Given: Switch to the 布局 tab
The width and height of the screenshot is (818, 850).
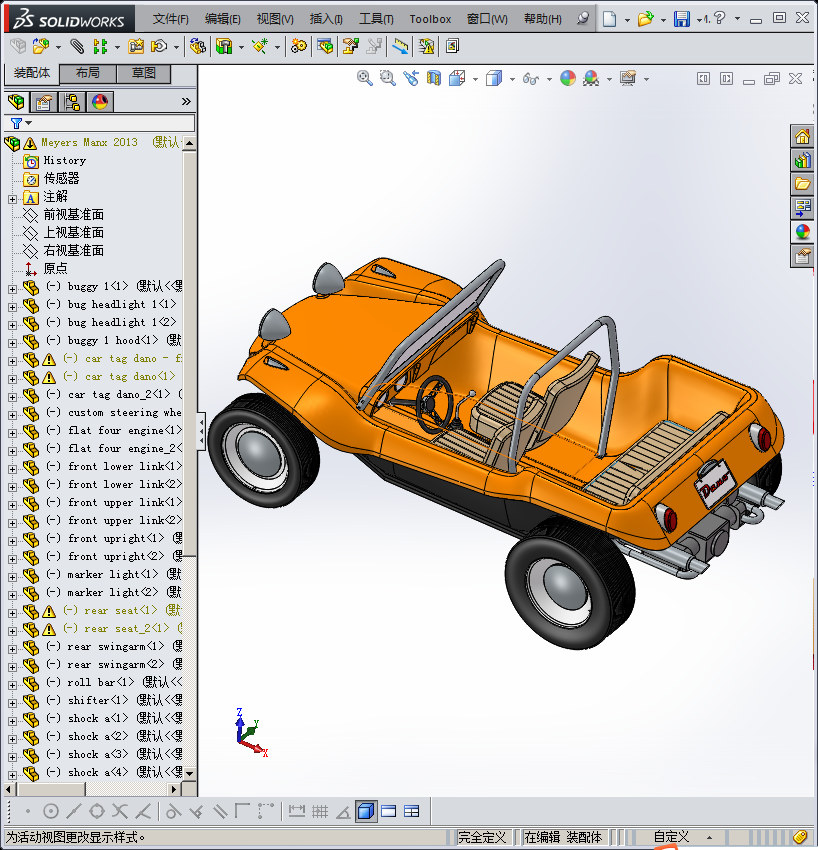Looking at the screenshot, I should (87, 74).
